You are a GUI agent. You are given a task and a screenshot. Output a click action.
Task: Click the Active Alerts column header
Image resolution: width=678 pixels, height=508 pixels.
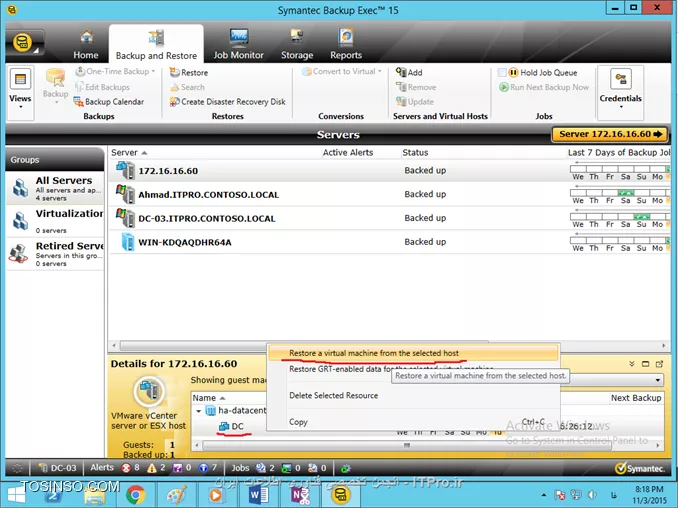pyautogui.click(x=348, y=153)
